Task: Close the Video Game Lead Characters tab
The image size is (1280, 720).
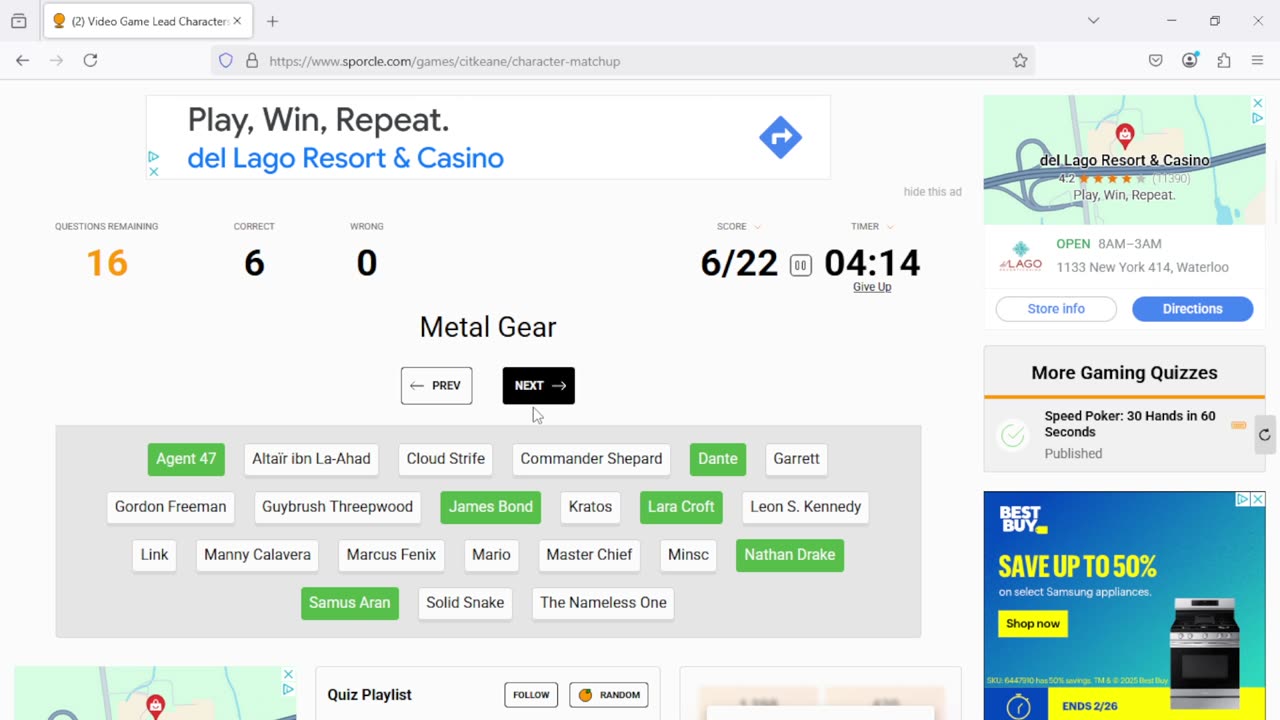Action: point(237,21)
